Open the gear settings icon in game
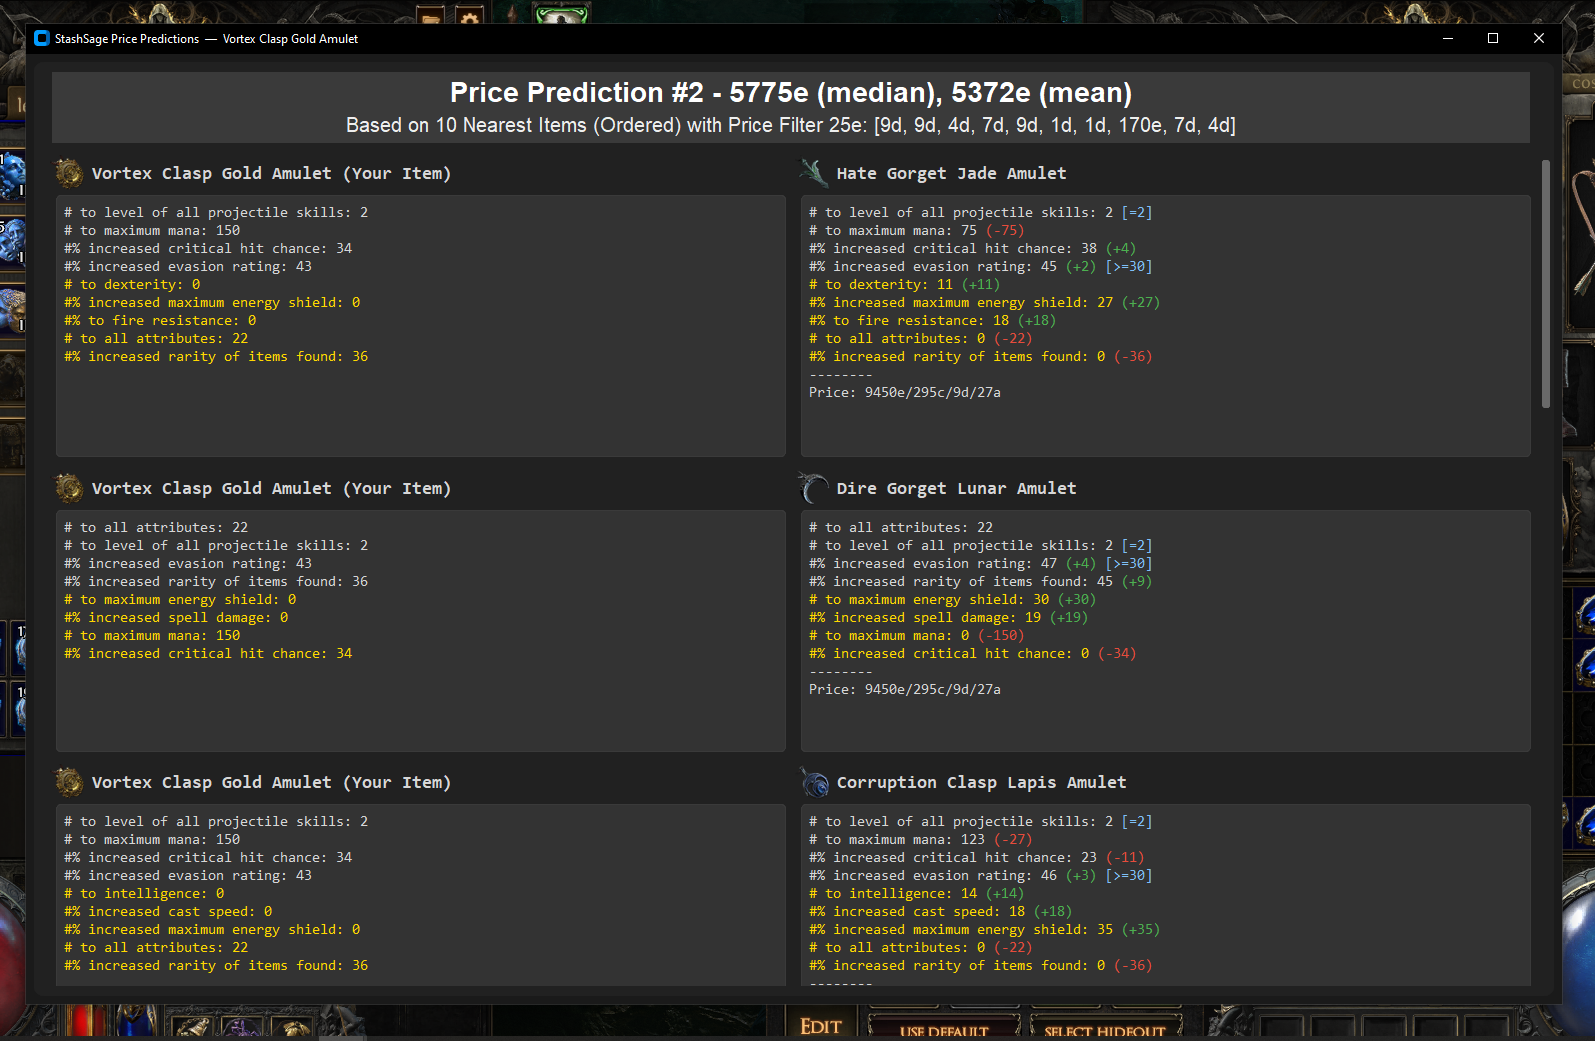 [x=469, y=15]
